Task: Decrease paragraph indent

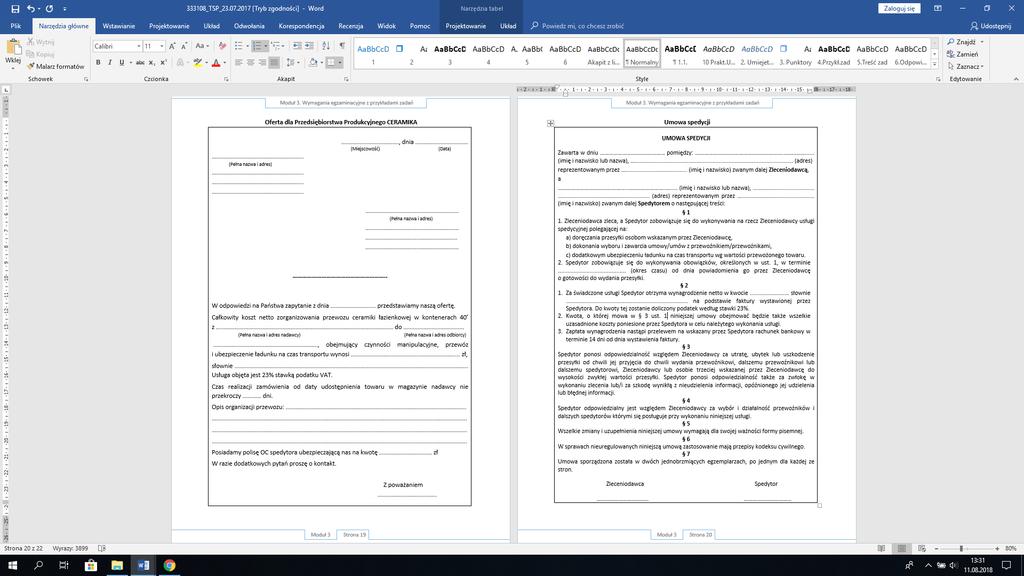Action: (297, 46)
